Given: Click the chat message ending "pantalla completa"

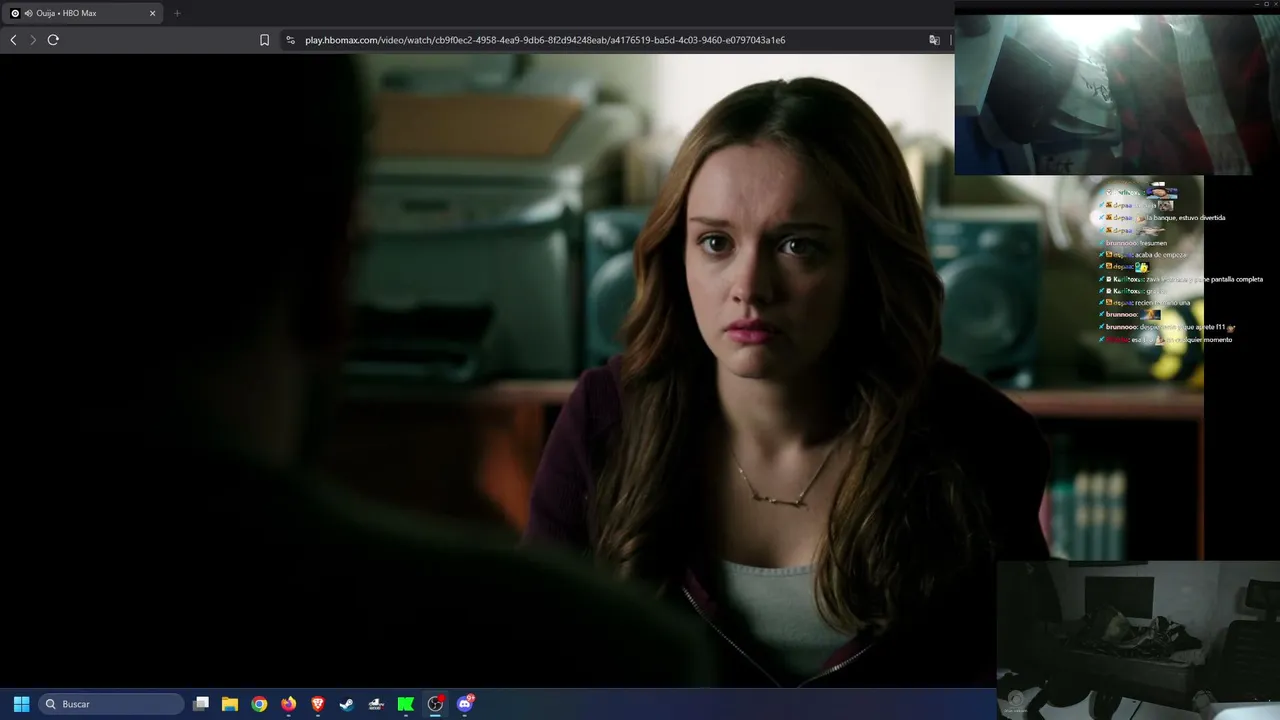Looking at the screenshot, I should click(x=1181, y=279).
